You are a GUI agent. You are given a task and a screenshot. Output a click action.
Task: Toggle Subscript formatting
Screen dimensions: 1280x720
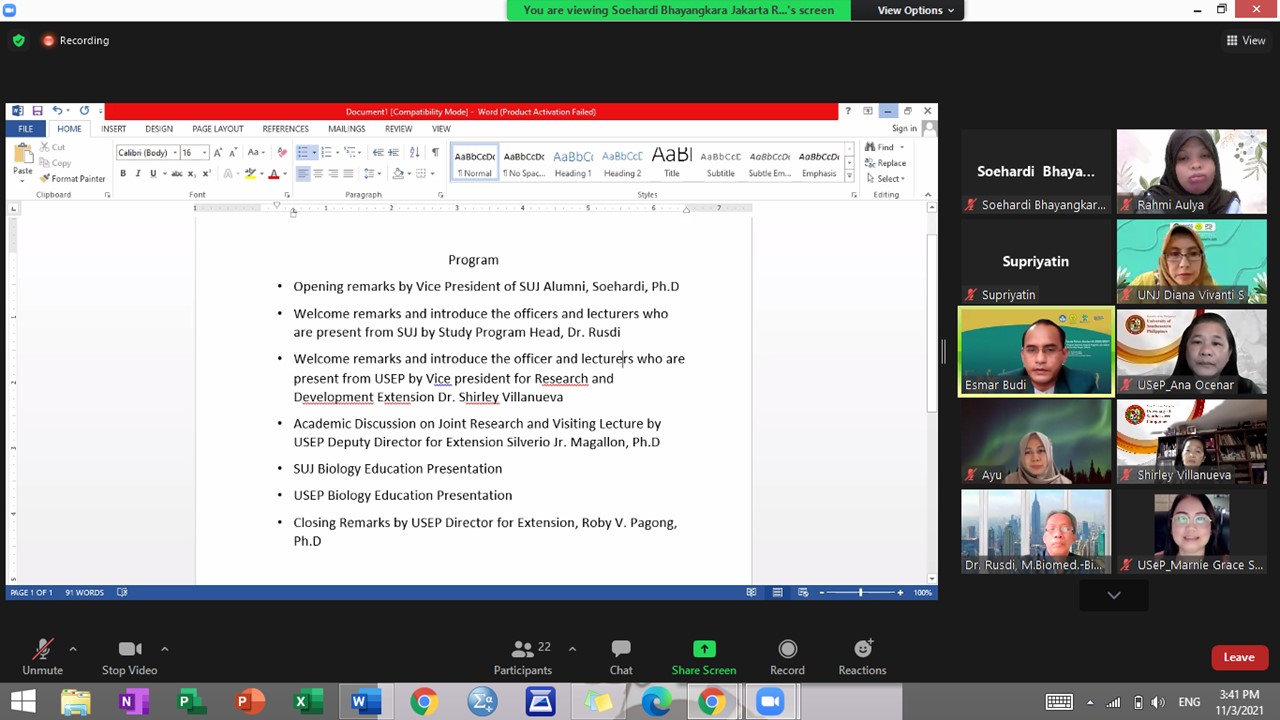(x=191, y=174)
